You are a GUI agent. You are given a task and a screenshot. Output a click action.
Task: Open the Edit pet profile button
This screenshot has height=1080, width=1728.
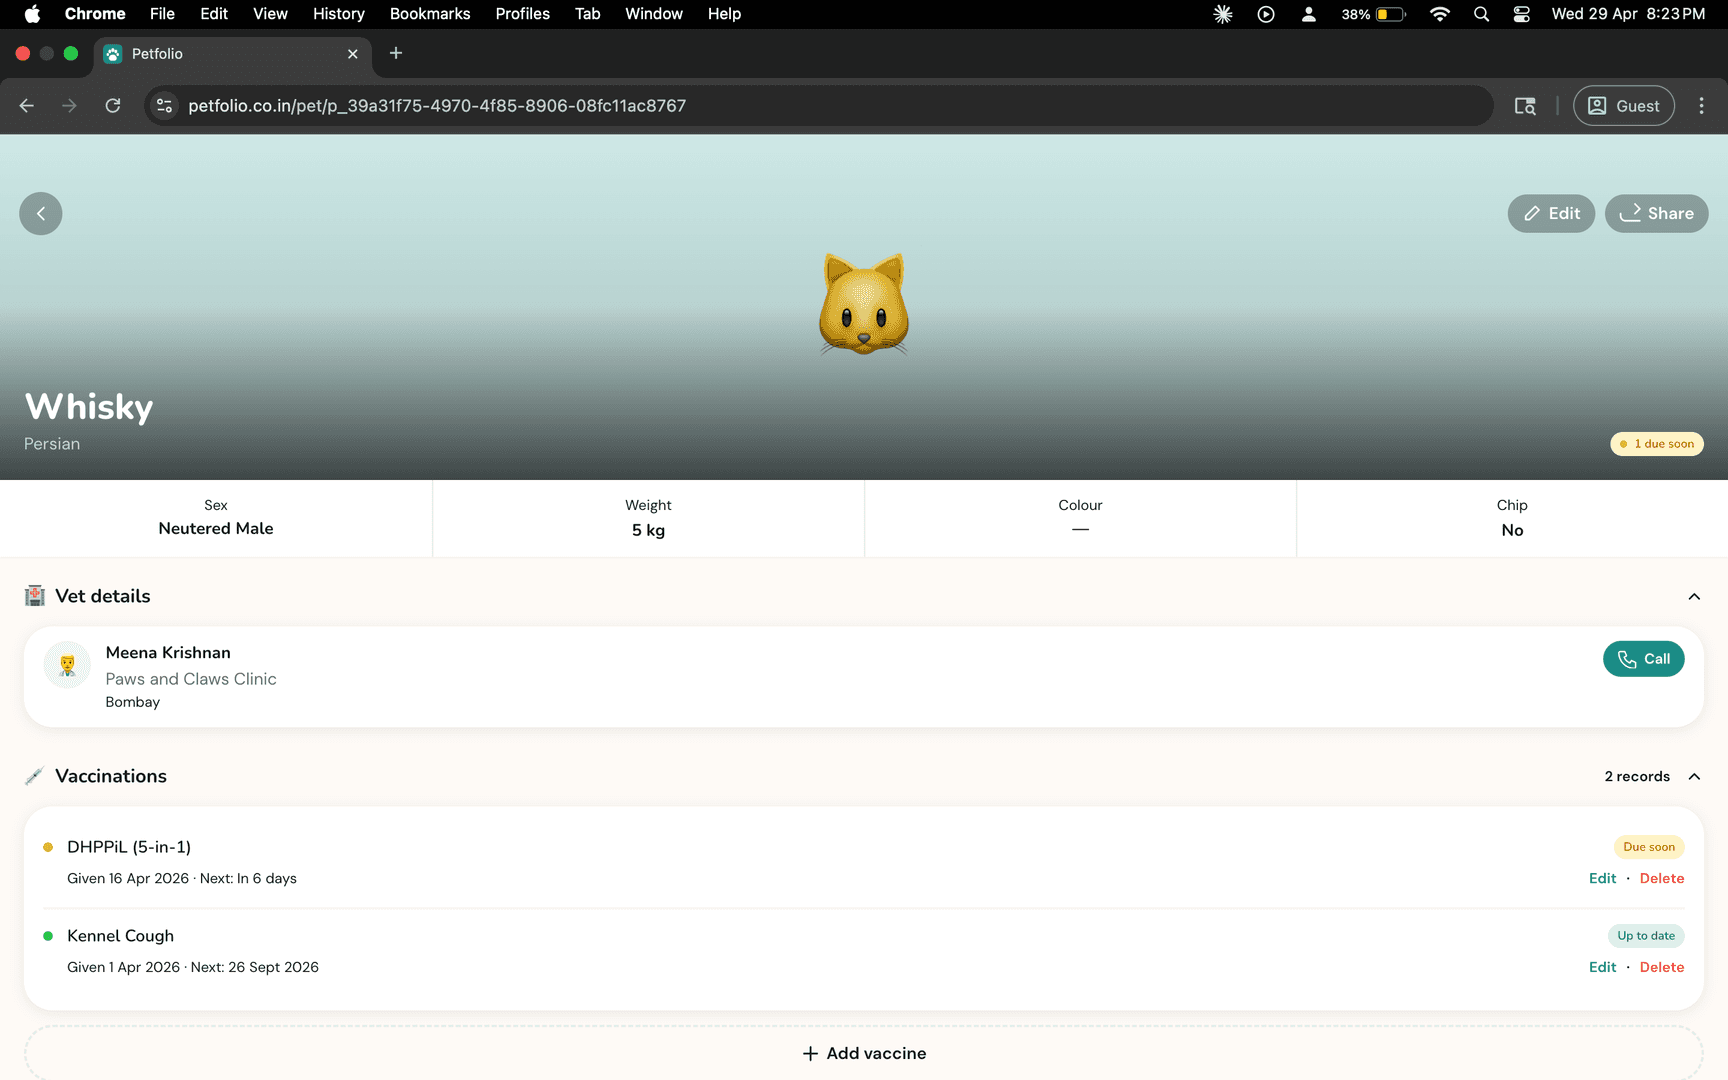[x=1551, y=214]
